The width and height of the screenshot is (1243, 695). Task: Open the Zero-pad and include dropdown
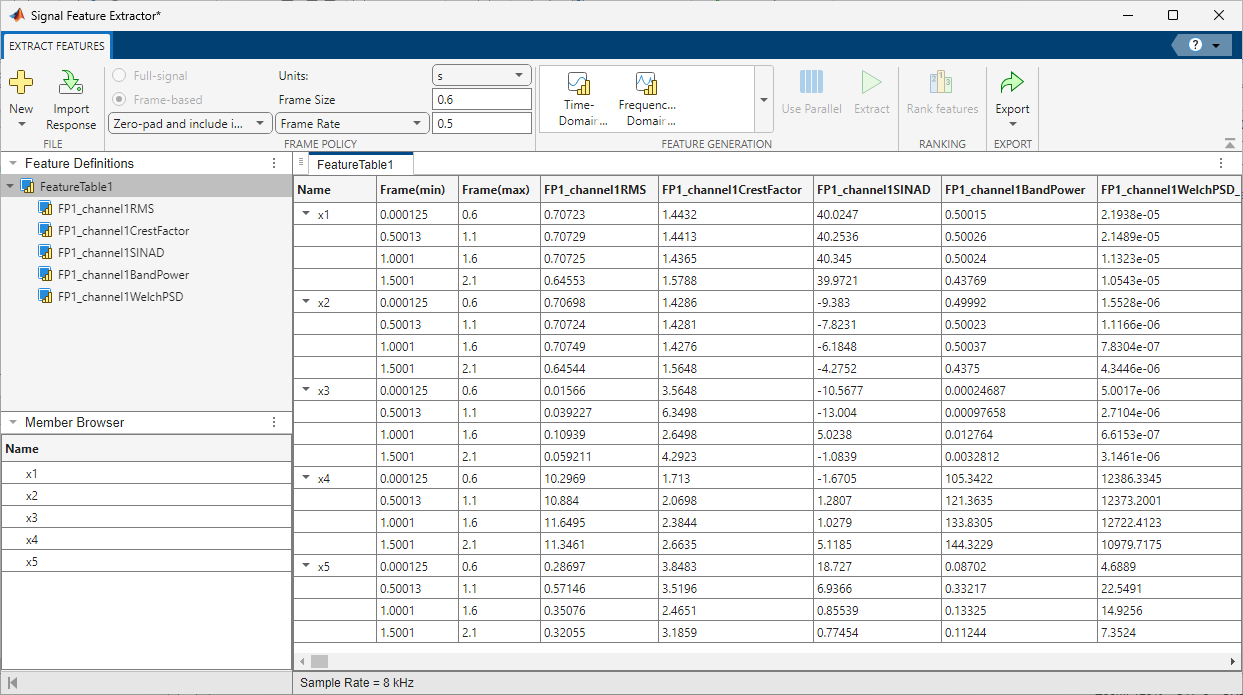[189, 124]
